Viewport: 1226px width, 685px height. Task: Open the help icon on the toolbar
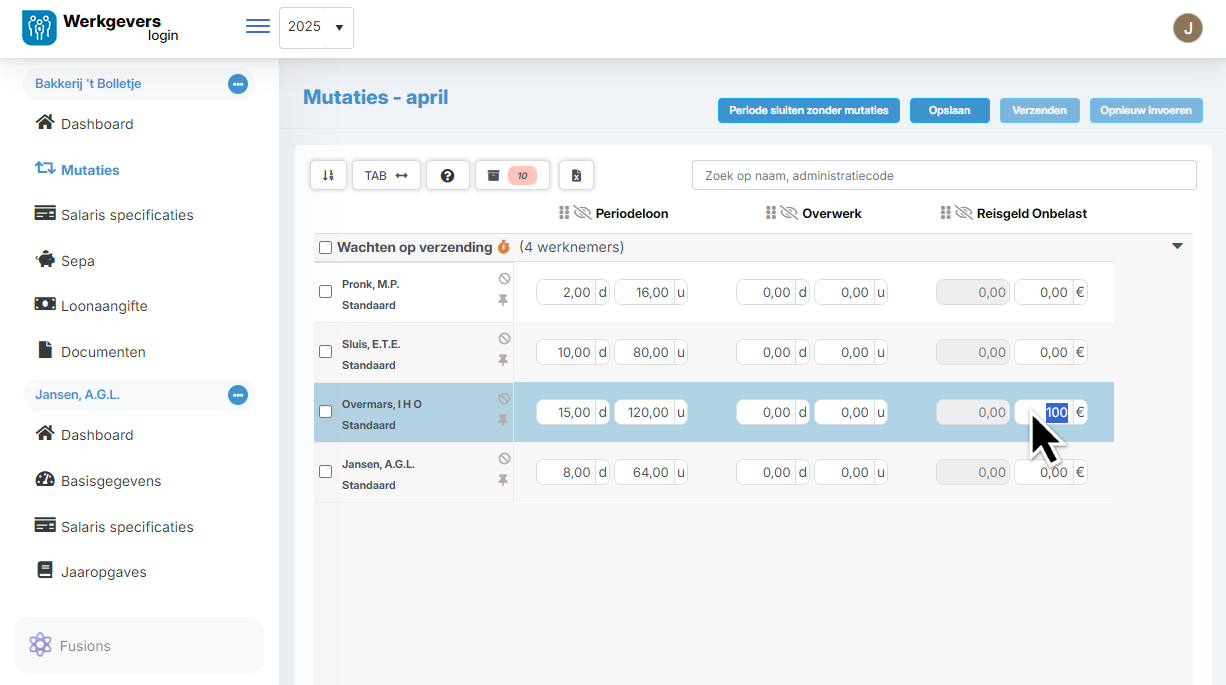447,175
